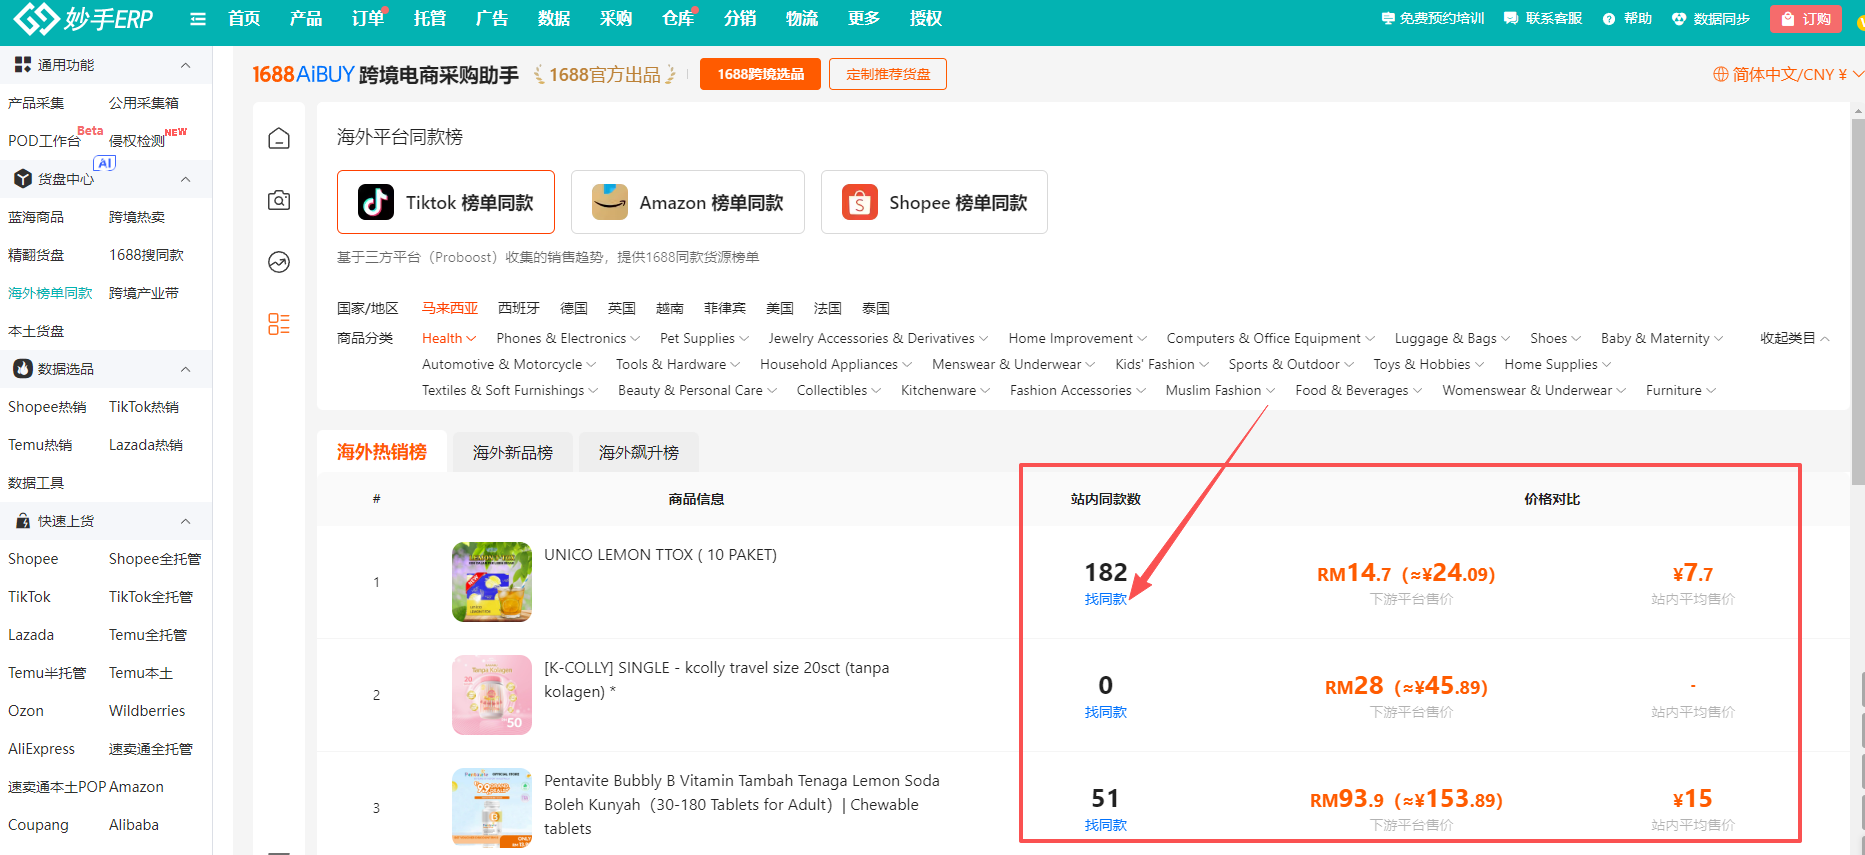
Task: Open the orange list icon in the vertical toolbar
Action: point(279,324)
